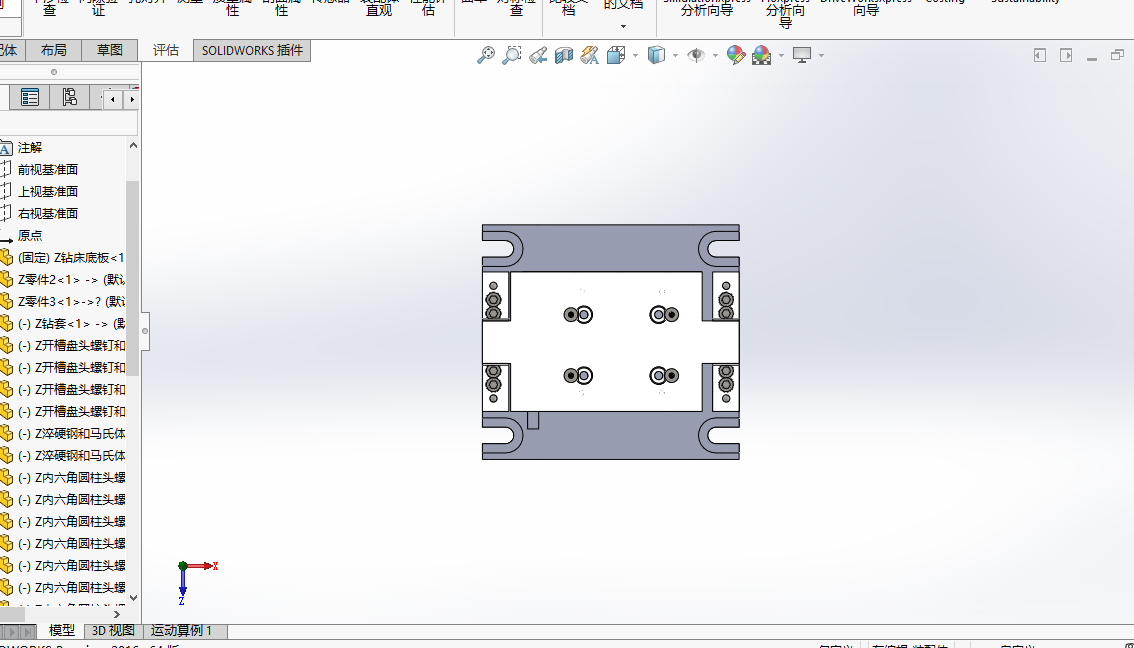Click the Apply Scene icon
Viewport: 1134px width, 648px height.
tap(762, 55)
